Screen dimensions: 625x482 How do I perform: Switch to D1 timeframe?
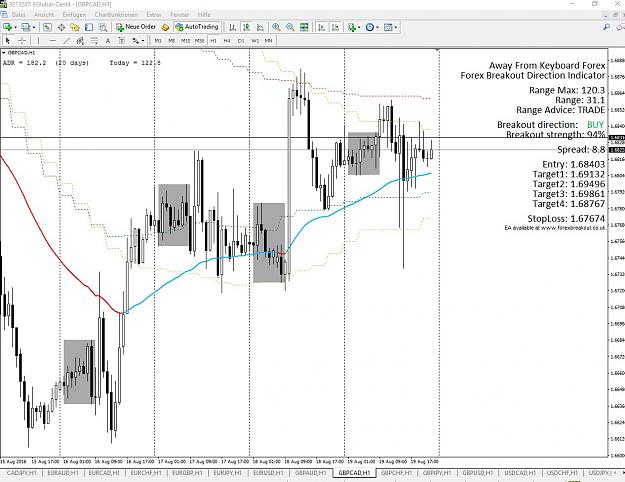pos(241,41)
